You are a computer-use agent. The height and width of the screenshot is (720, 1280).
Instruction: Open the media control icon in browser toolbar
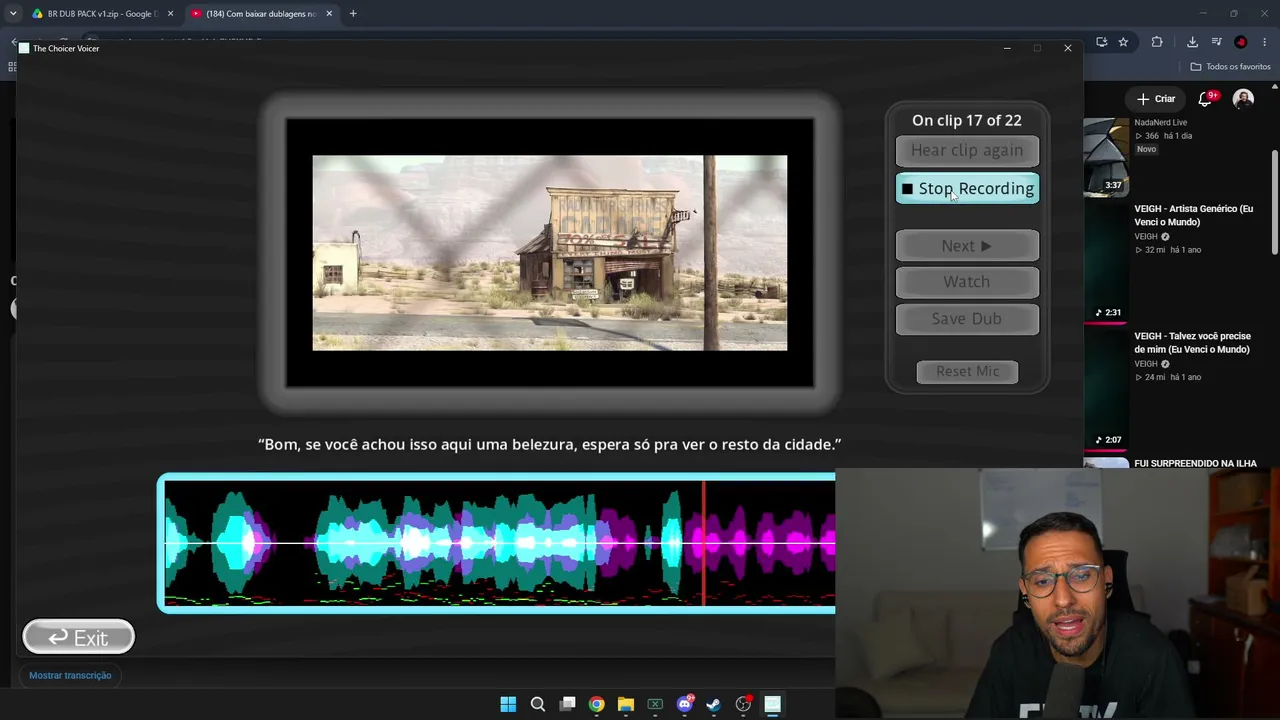pos(1217,42)
